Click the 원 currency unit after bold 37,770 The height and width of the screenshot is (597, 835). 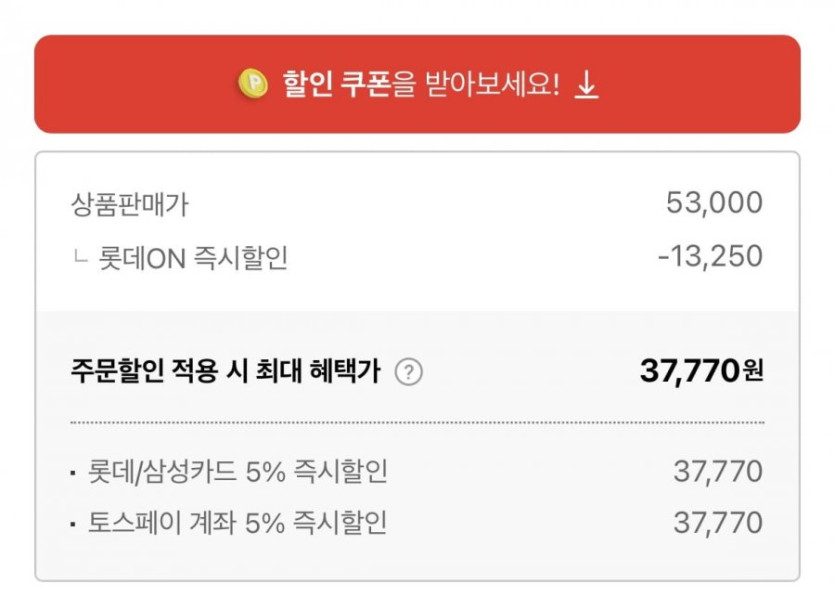coord(753,373)
